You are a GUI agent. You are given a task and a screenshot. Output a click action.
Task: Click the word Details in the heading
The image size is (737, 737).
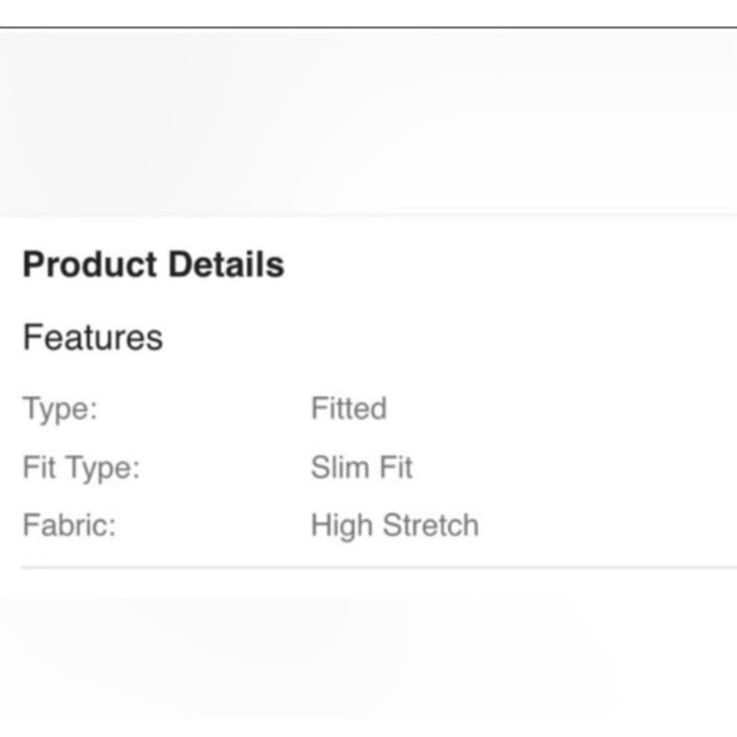click(227, 264)
